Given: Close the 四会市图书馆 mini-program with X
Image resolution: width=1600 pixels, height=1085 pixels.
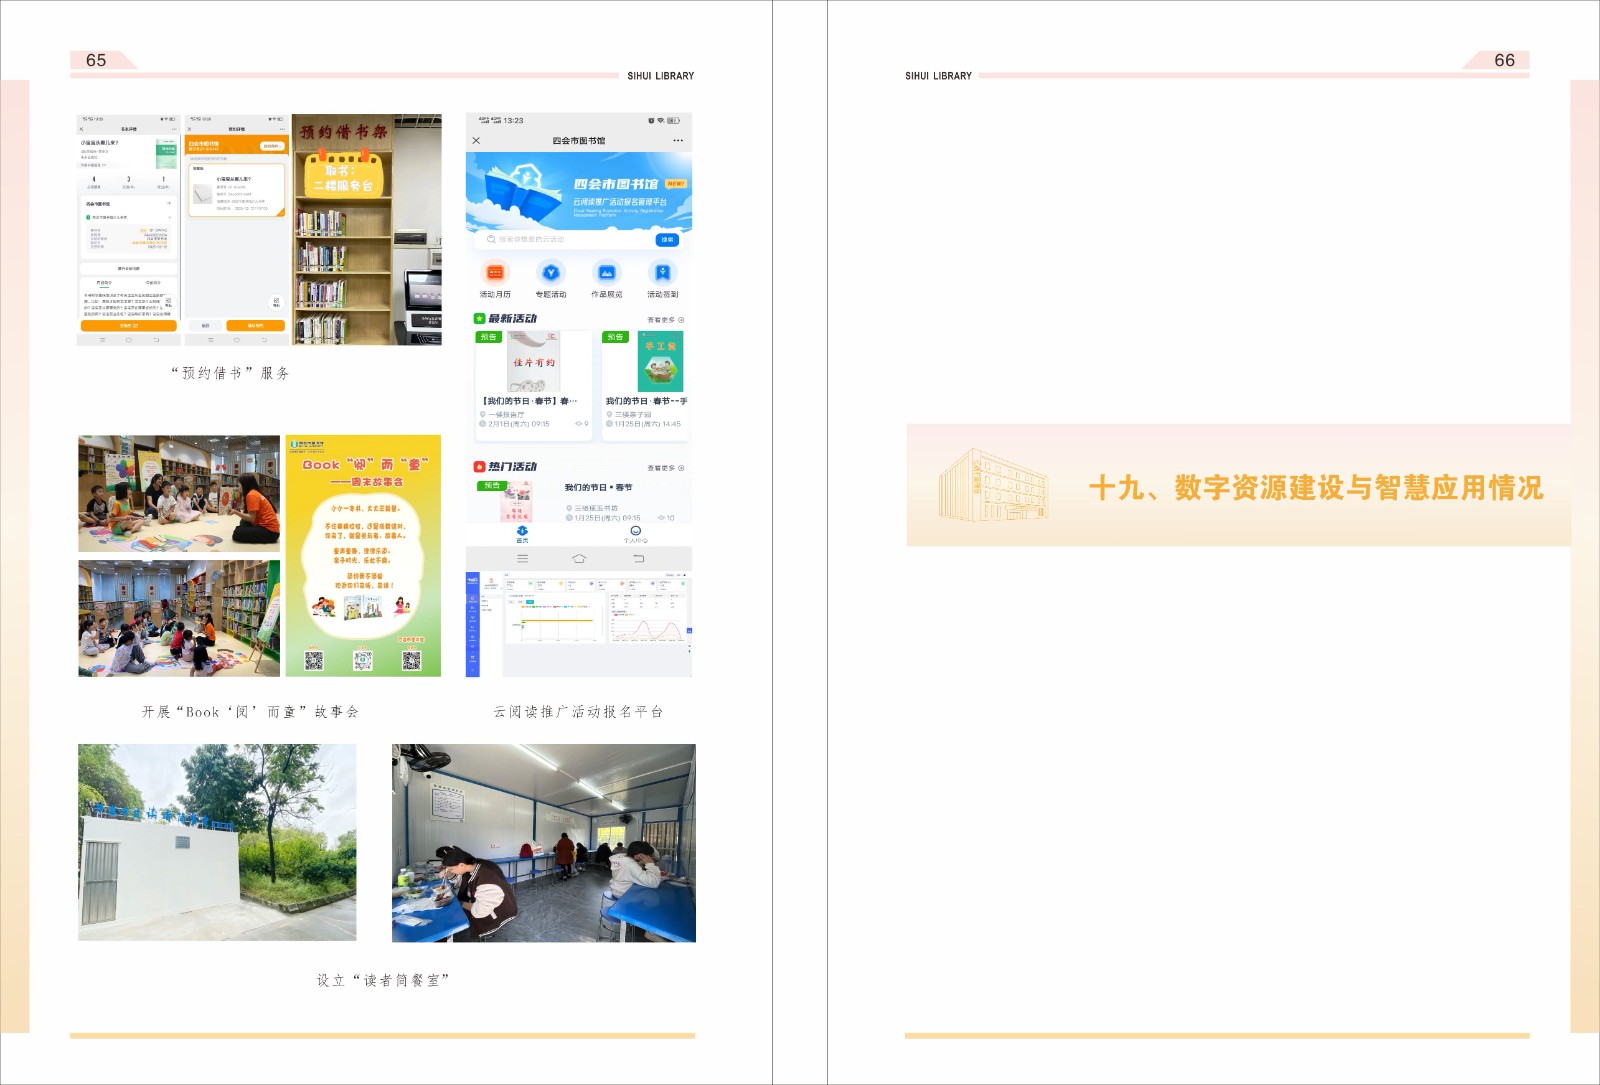Looking at the screenshot, I should tap(476, 141).
